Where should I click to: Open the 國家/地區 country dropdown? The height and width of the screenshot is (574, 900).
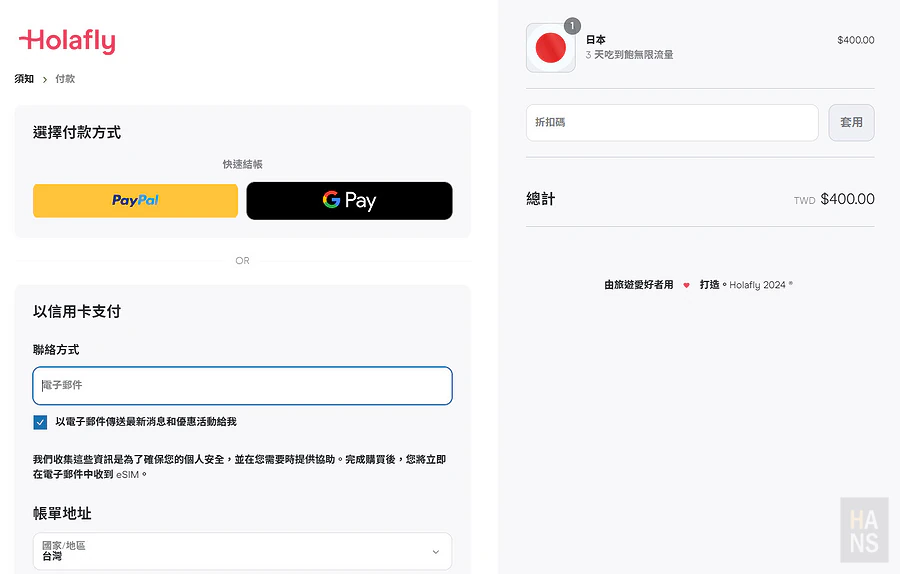pyautogui.click(x=242, y=551)
